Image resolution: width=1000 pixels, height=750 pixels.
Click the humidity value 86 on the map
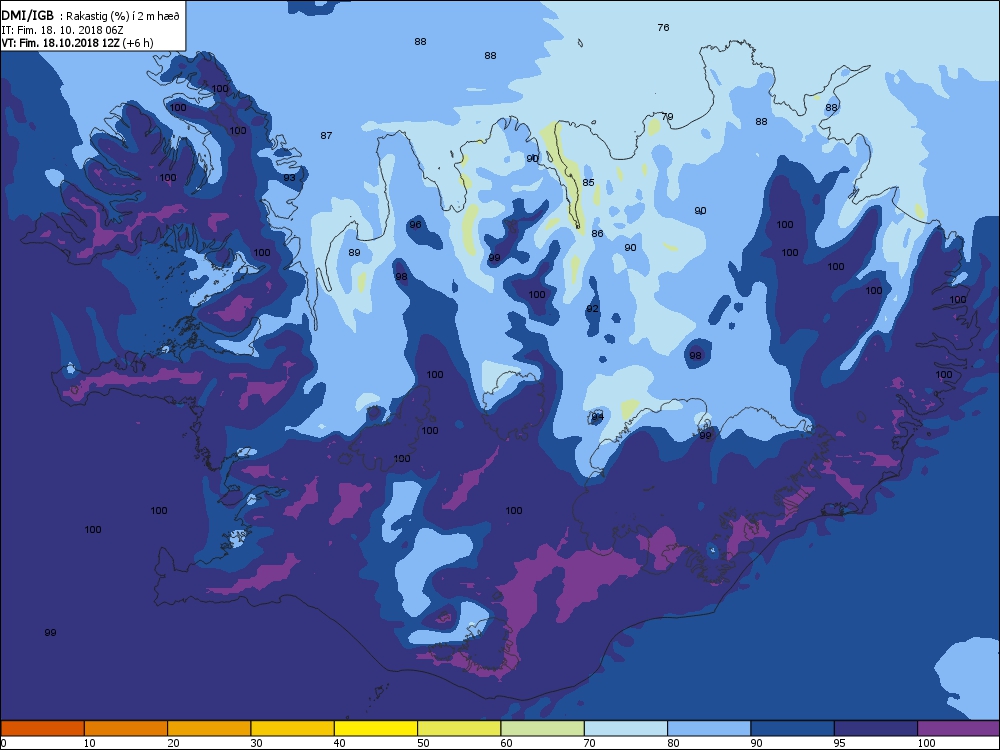(x=597, y=233)
